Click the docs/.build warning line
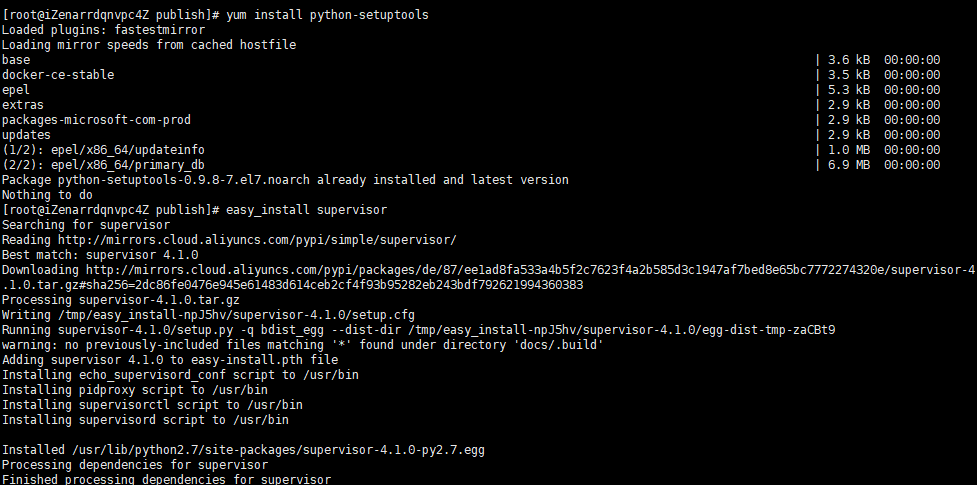The width and height of the screenshot is (977, 485). tap(303, 345)
